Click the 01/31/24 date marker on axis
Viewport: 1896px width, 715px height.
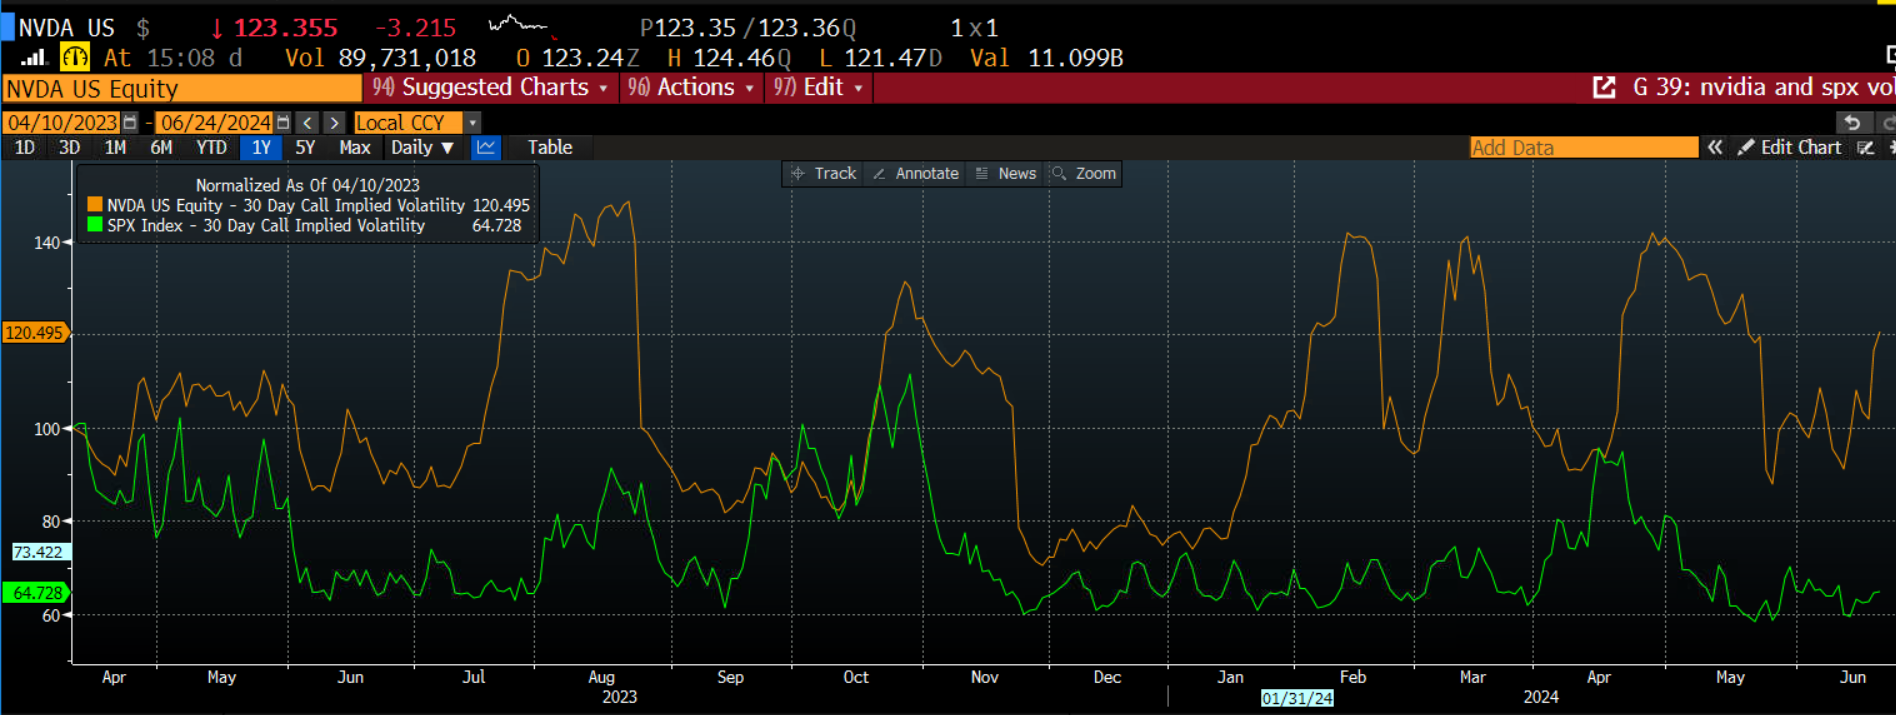click(1297, 698)
